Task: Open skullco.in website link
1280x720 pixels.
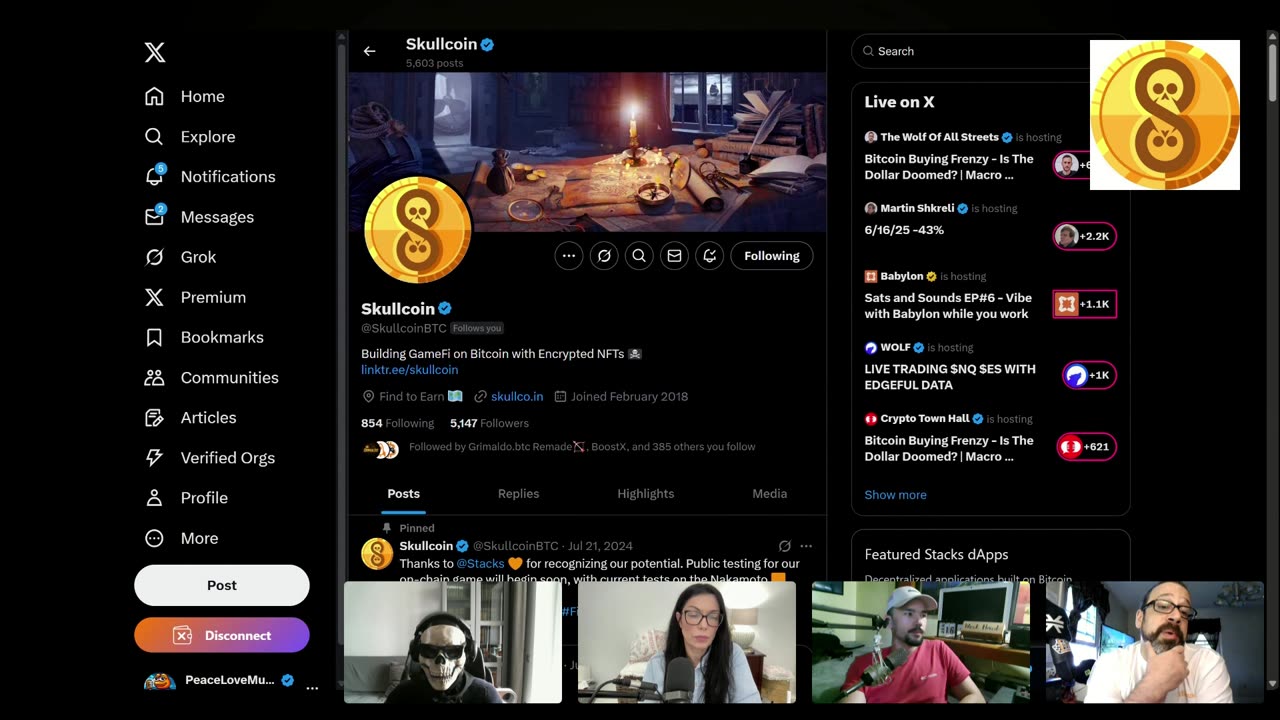Action: [517, 397]
